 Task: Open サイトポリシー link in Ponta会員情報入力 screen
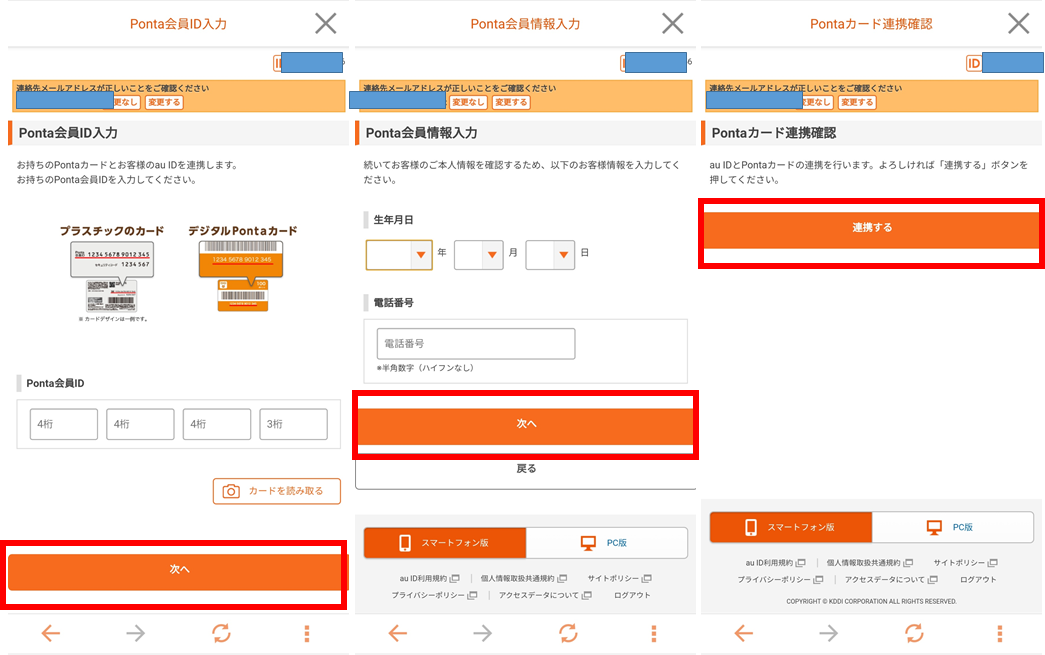tap(619, 578)
